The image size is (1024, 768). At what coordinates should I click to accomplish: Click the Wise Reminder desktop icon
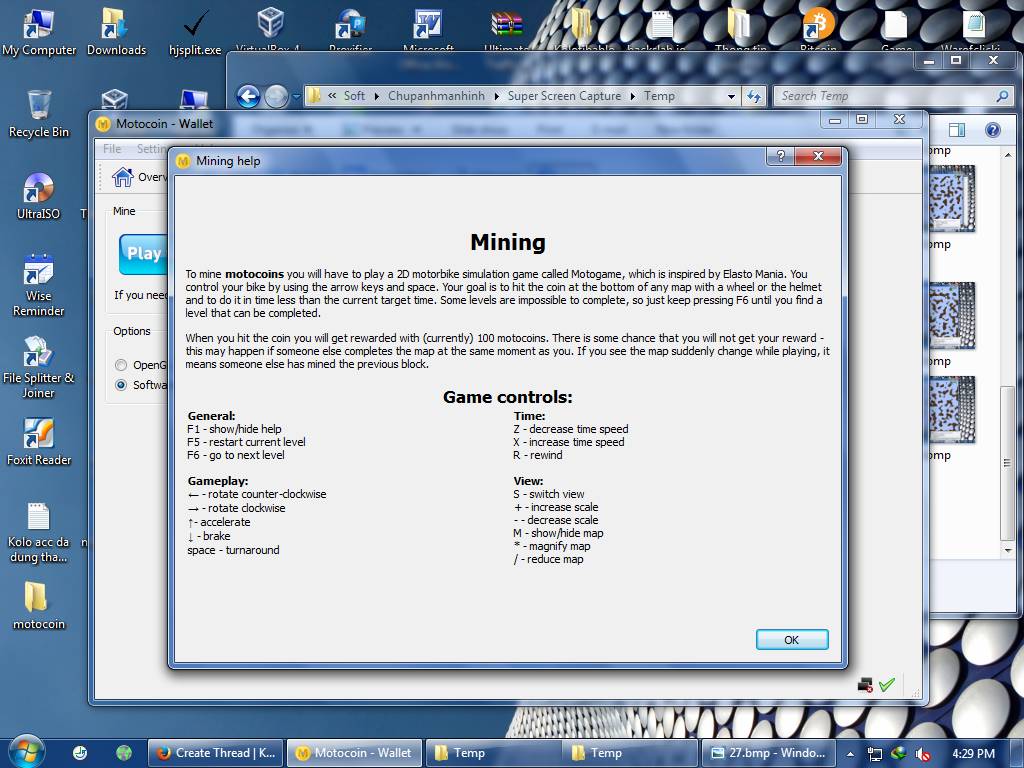(x=39, y=285)
